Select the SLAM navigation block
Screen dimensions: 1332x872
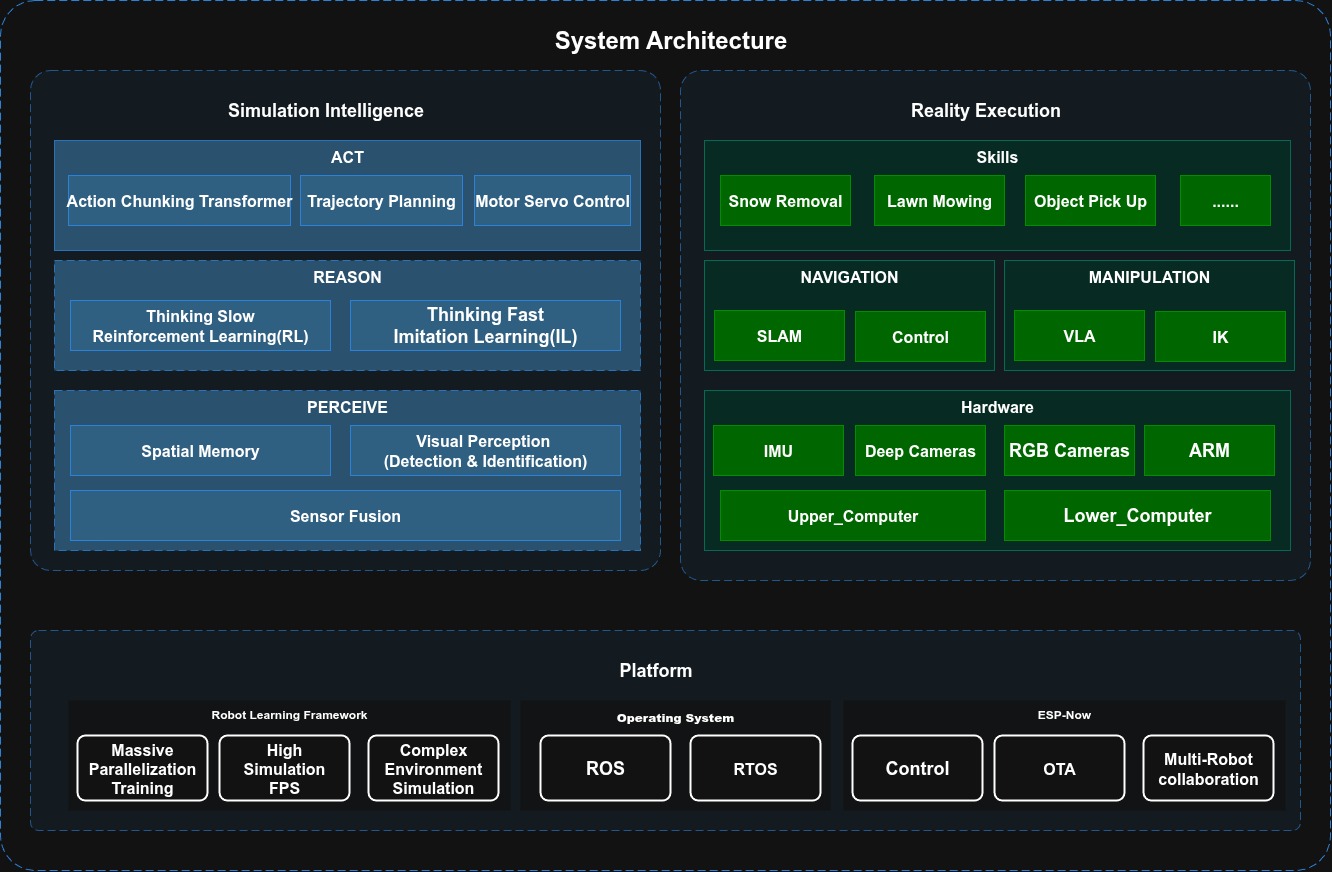click(x=779, y=336)
